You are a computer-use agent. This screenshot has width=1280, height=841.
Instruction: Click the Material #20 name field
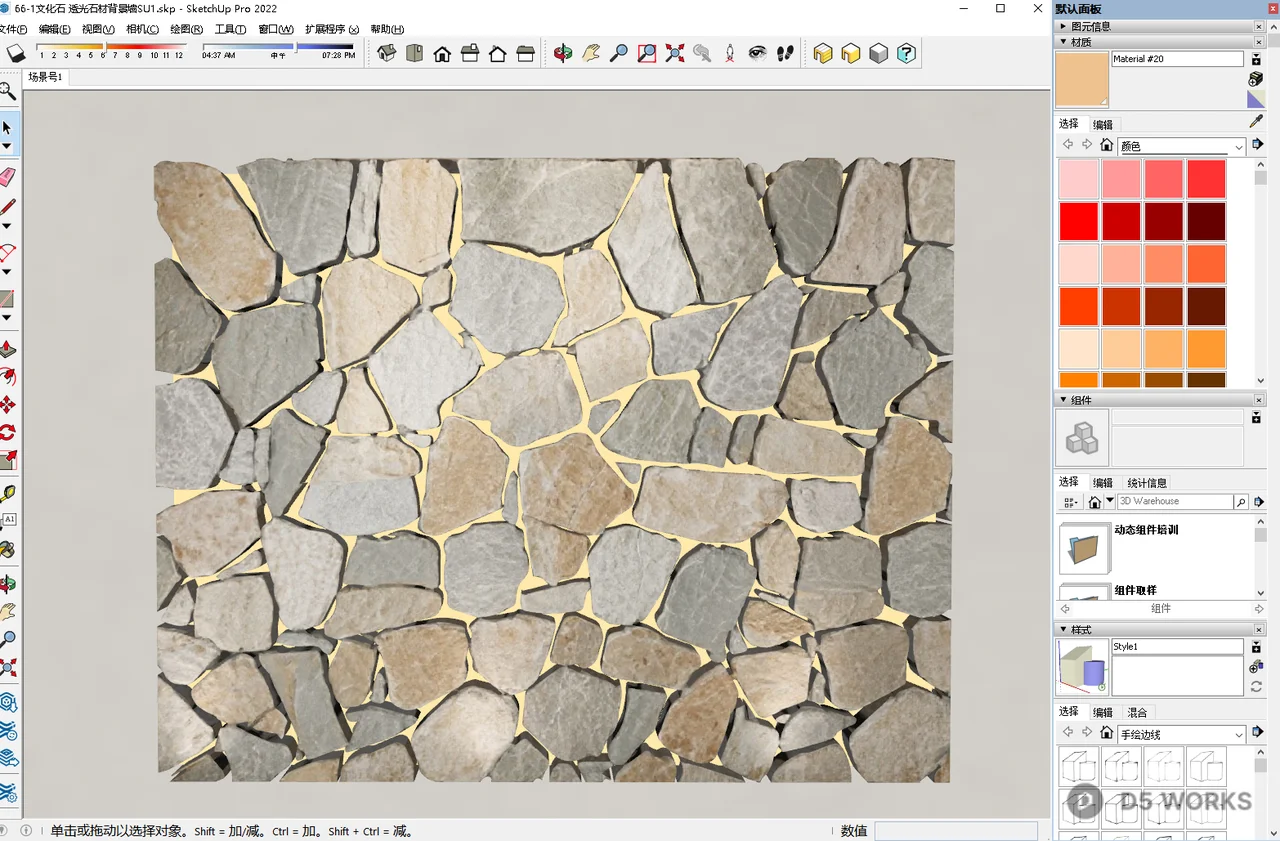click(1177, 59)
